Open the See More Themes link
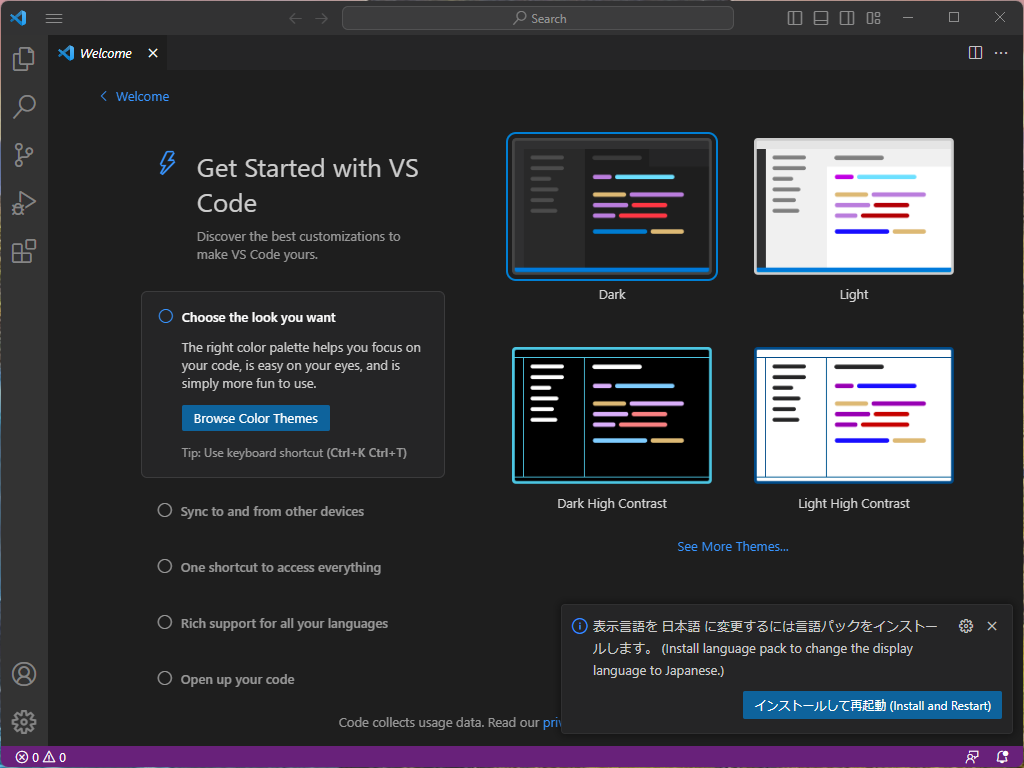This screenshot has height=768, width=1024. [733, 546]
